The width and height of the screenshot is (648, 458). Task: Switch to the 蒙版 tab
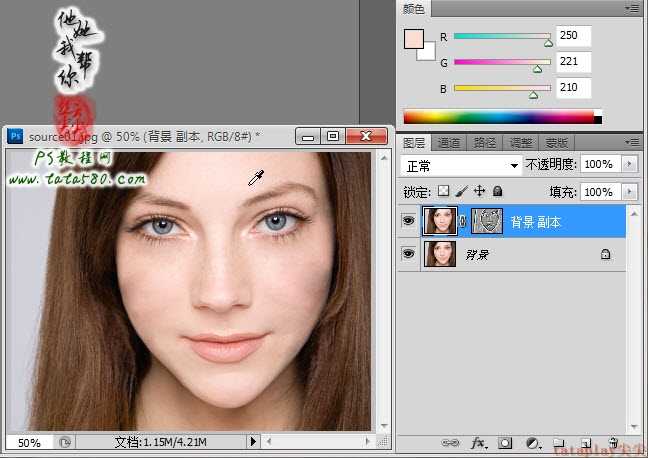557,143
